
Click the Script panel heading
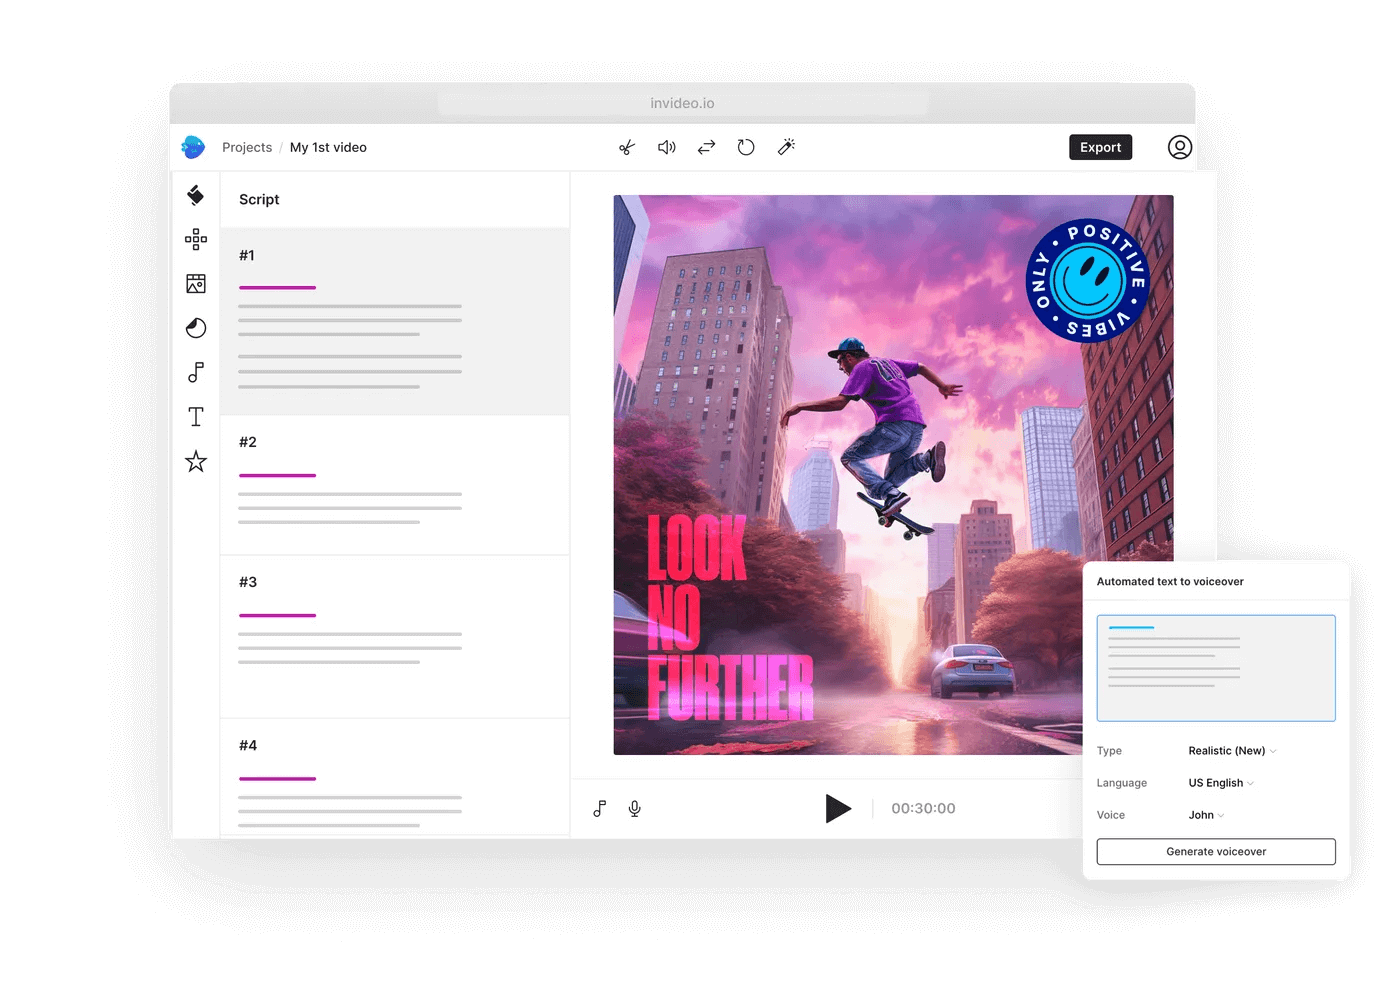(259, 199)
